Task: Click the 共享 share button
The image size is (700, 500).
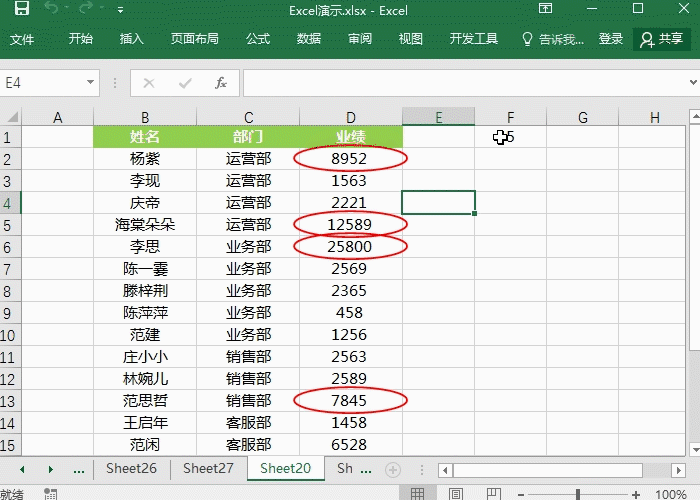Action: pyautogui.click(x=662, y=39)
